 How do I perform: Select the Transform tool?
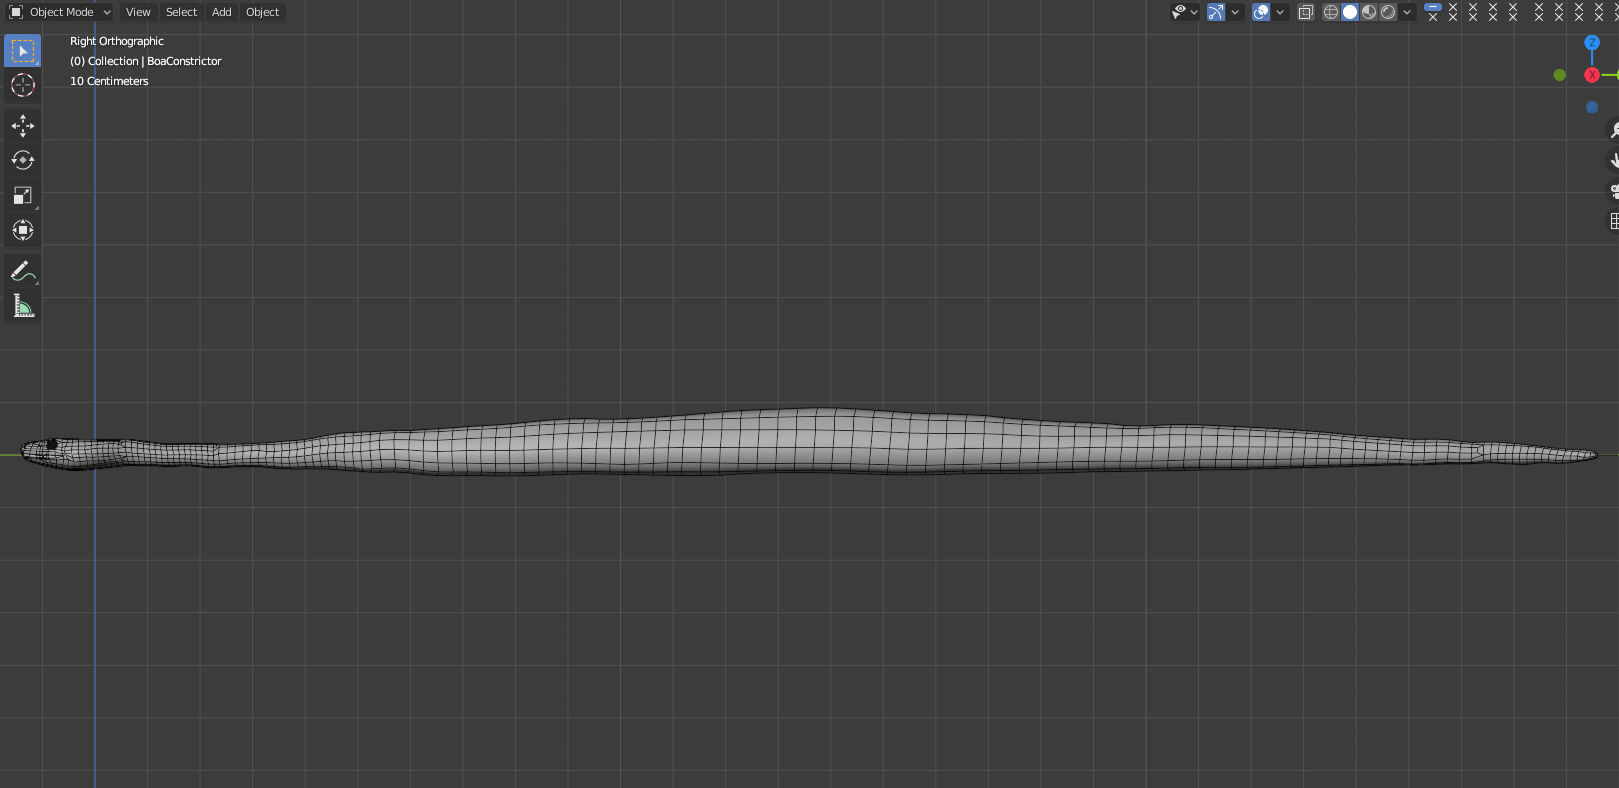click(22, 230)
